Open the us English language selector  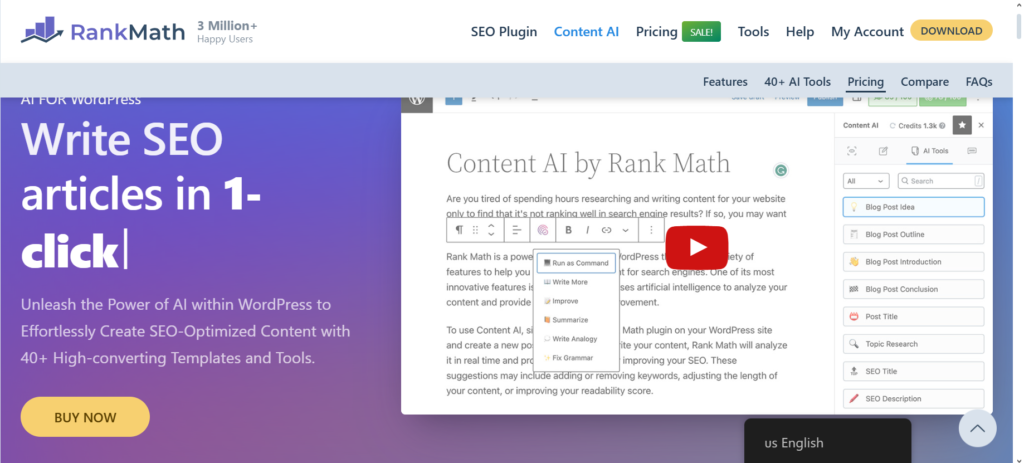(827, 441)
